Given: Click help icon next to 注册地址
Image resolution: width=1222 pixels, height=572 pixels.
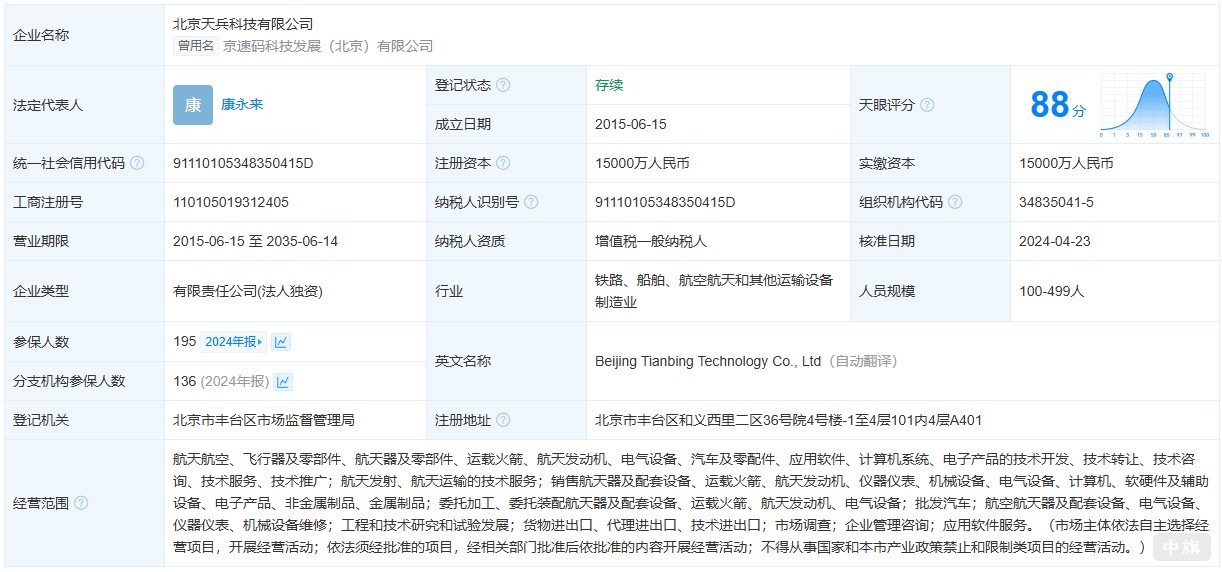Looking at the screenshot, I should [503, 420].
